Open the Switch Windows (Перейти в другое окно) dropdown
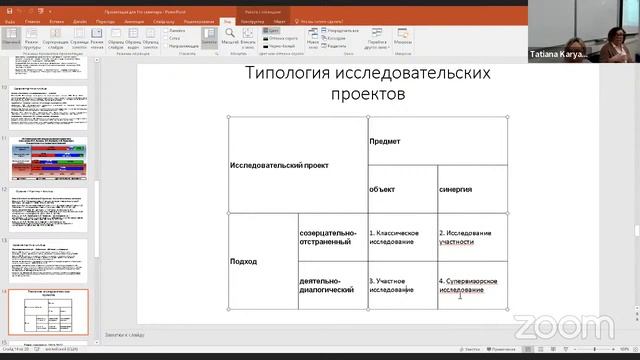Image resolution: width=640 pixels, height=360 pixels. point(377,39)
